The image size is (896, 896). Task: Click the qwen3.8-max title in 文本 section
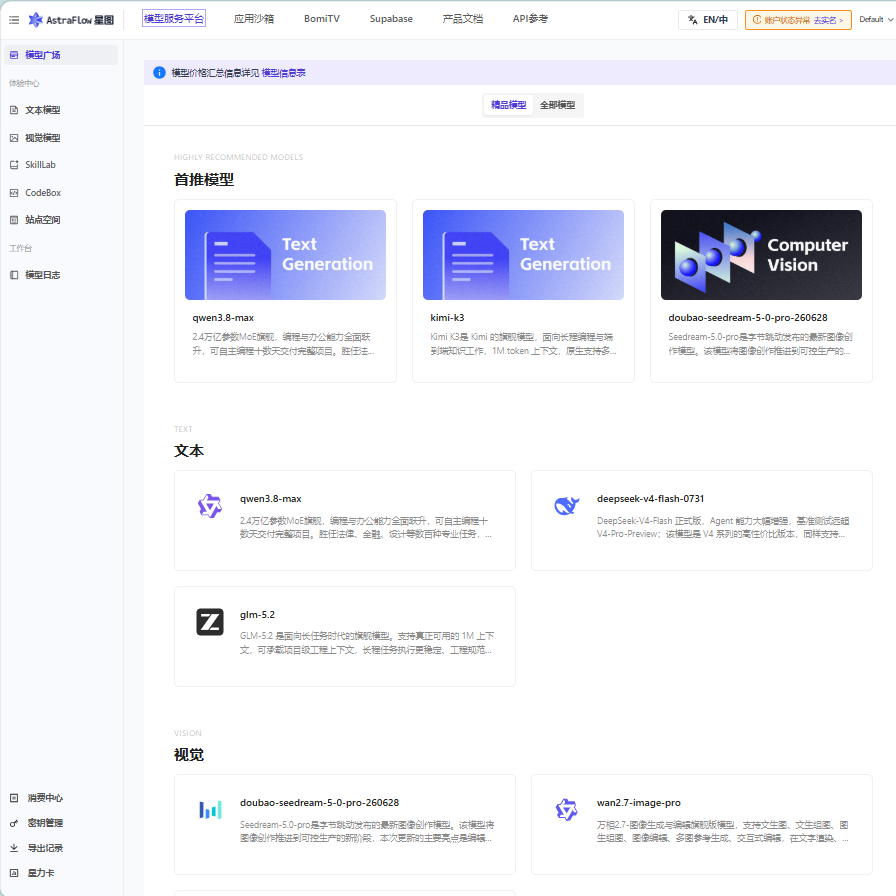270,499
